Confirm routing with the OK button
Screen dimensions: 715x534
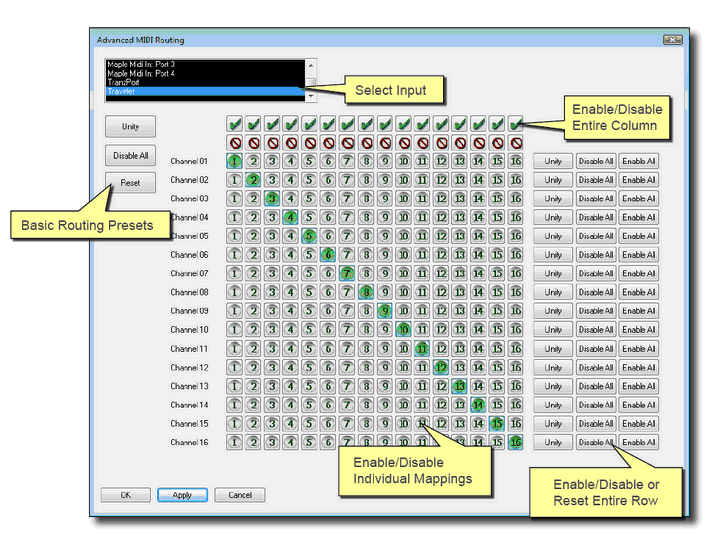[x=125, y=495]
